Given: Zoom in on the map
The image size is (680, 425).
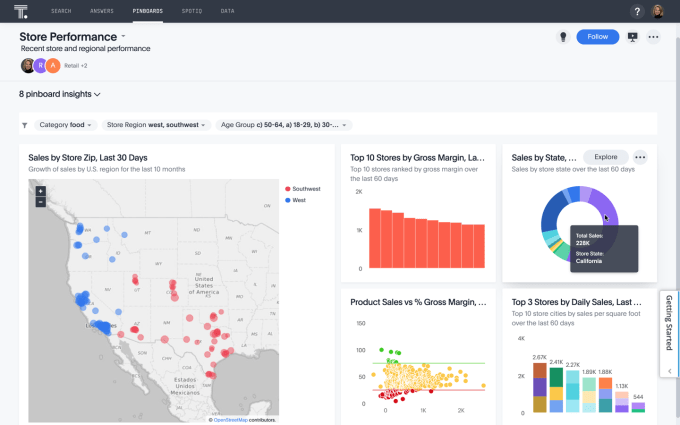Looking at the screenshot, I should tap(40, 190).
